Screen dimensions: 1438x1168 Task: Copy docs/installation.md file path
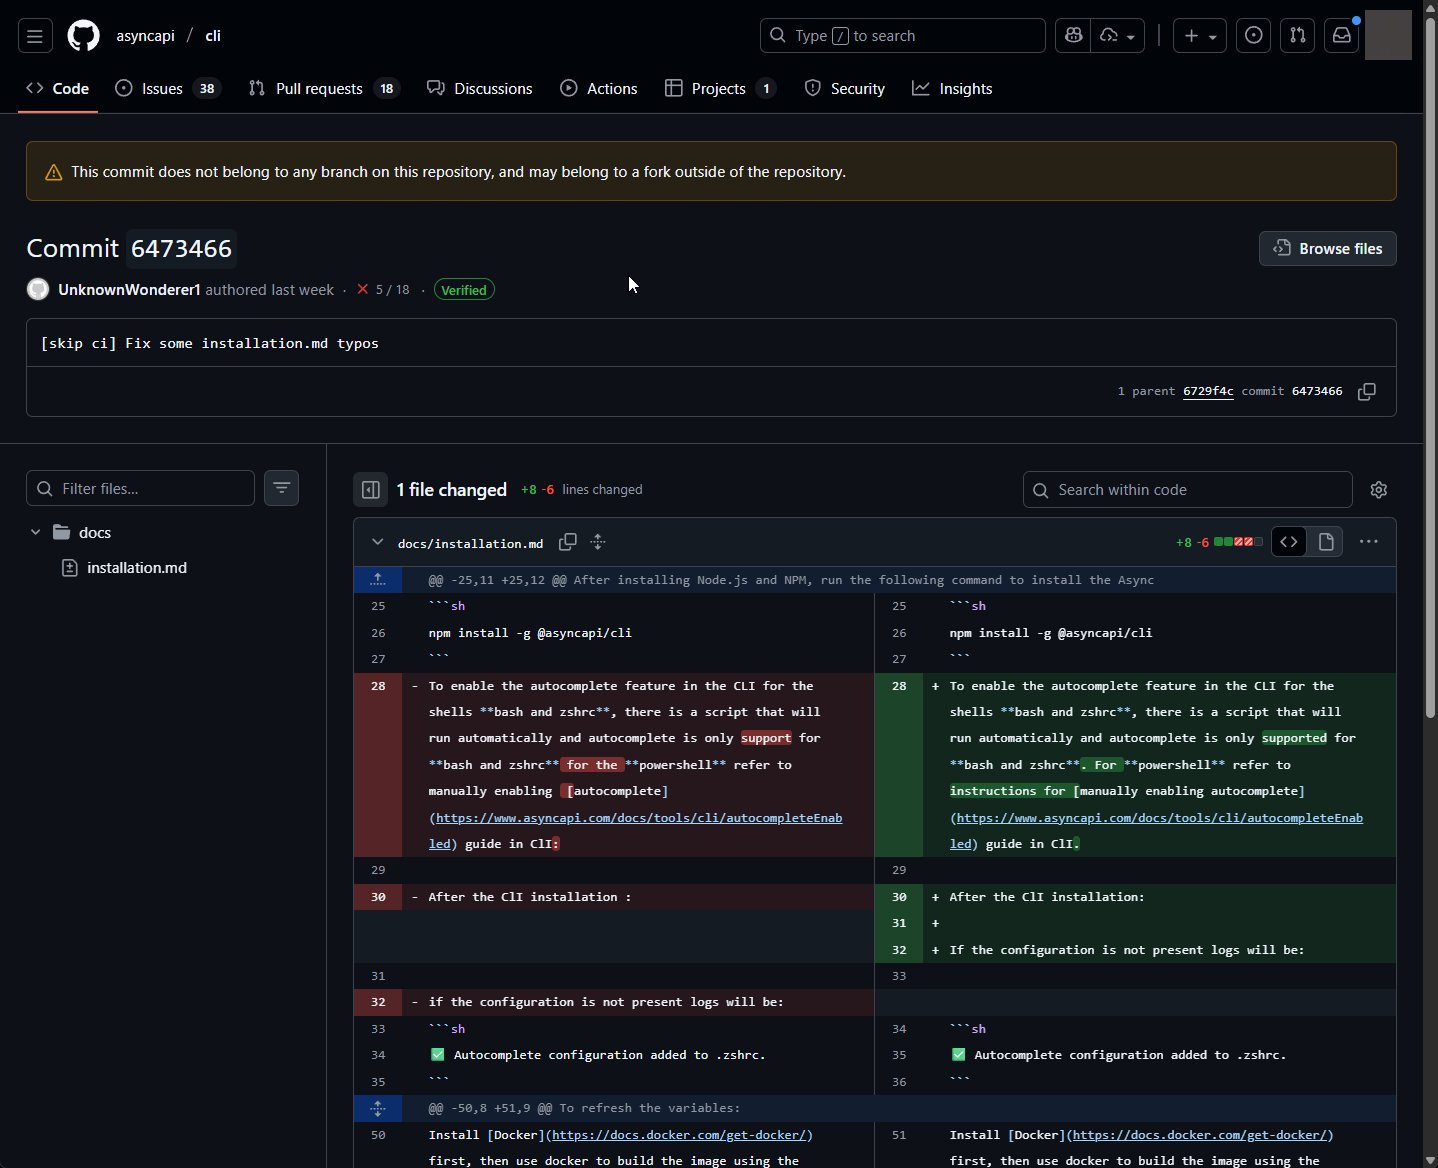tap(568, 542)
